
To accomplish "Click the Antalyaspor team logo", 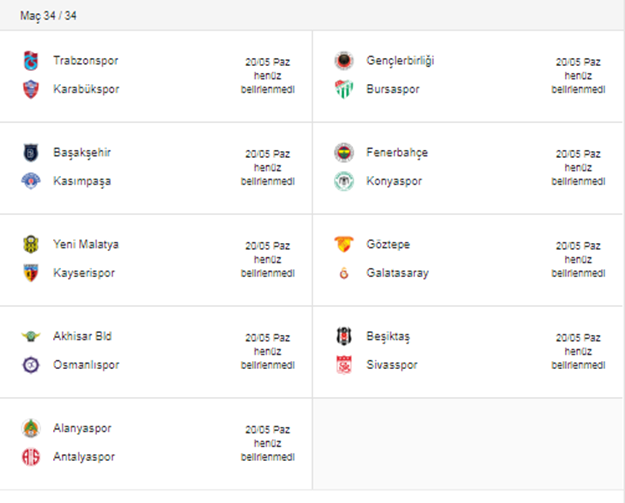I will (x=29, y=457).
